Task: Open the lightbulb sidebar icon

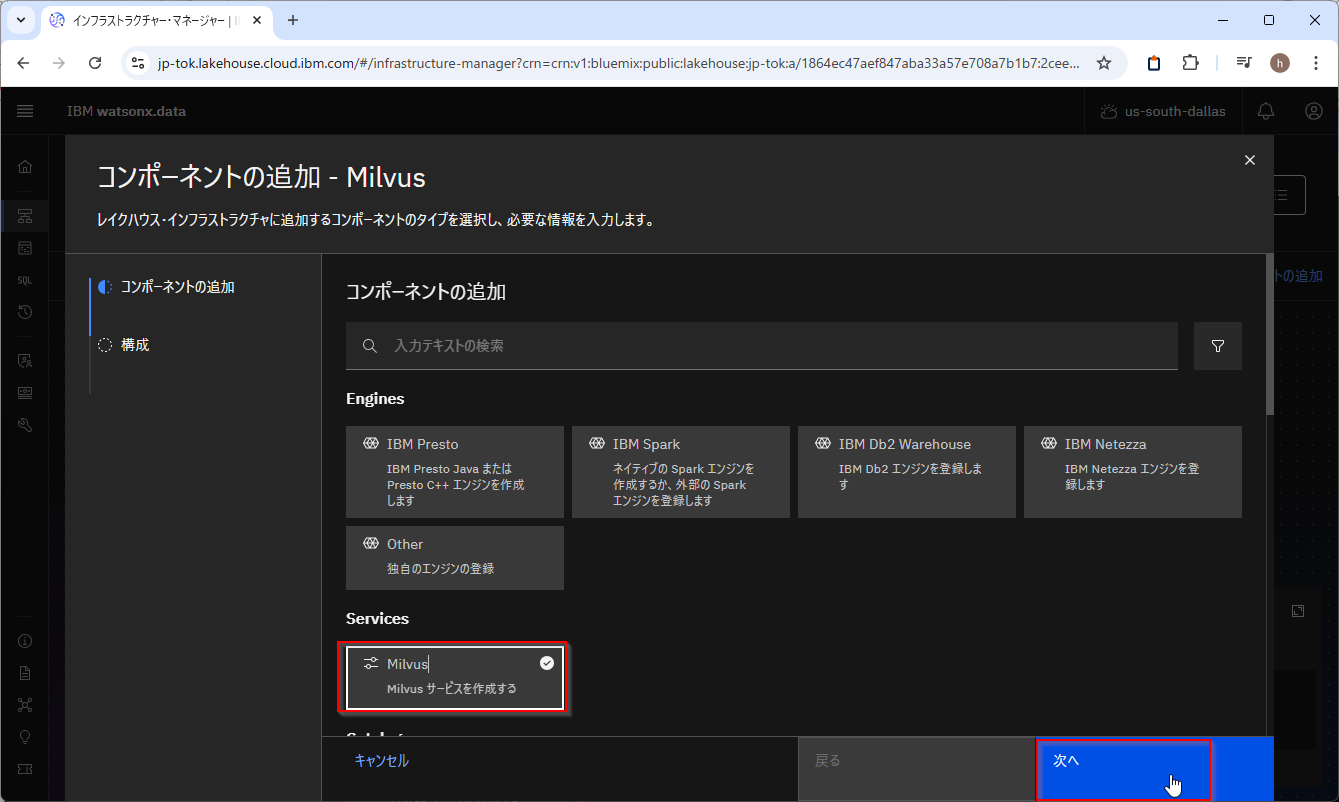Action: pos(25,737)
